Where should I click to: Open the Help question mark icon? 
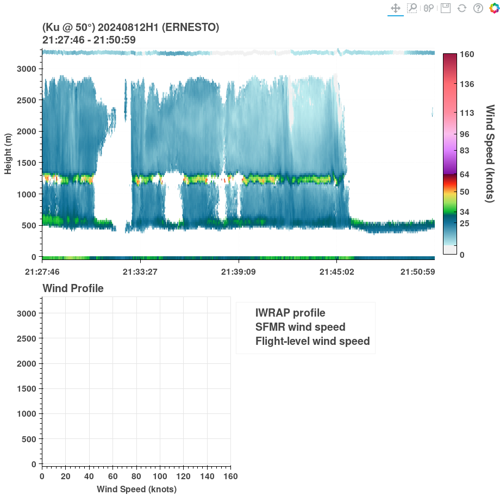coord(478,8)
